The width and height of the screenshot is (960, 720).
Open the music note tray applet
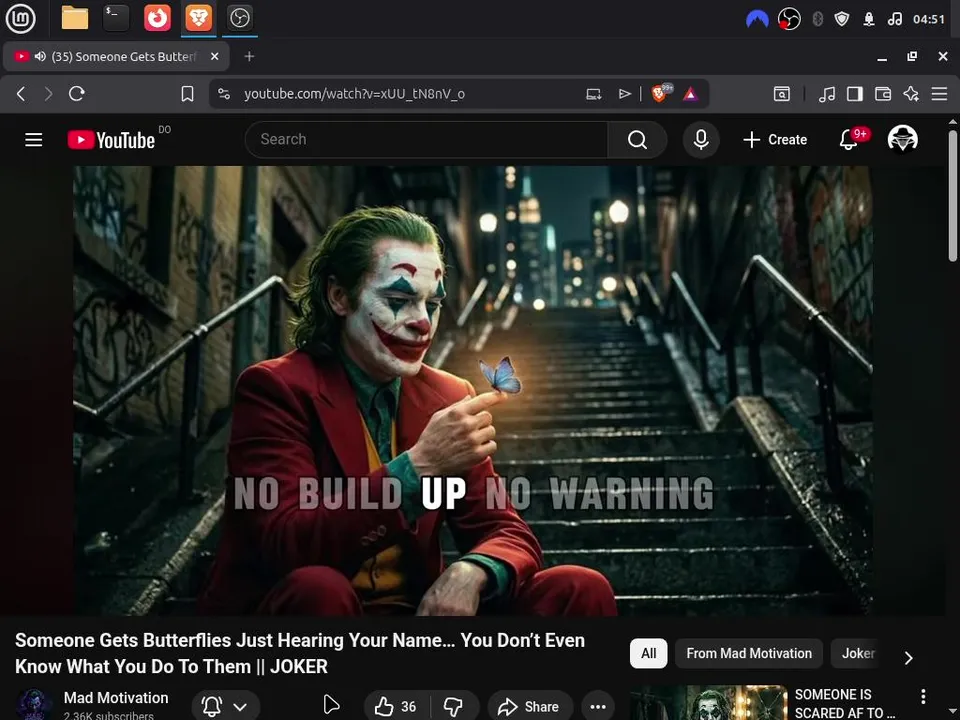(894, 19)
